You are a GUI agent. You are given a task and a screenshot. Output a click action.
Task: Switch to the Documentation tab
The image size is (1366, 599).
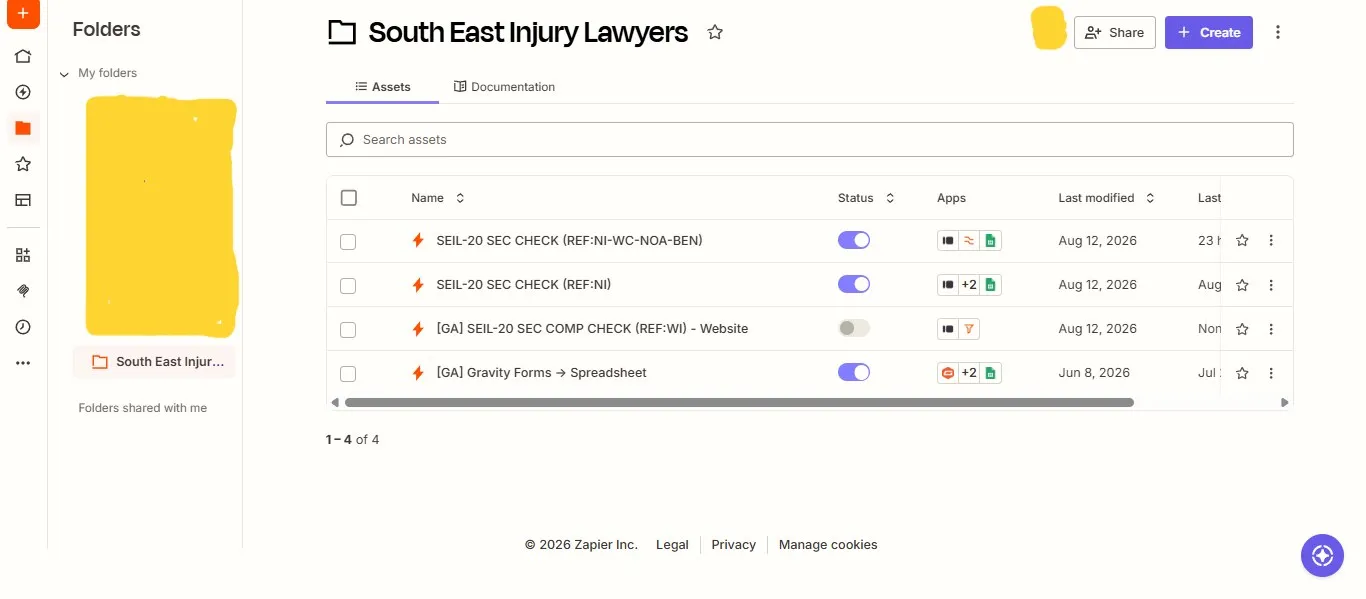(x=504, y=87)
